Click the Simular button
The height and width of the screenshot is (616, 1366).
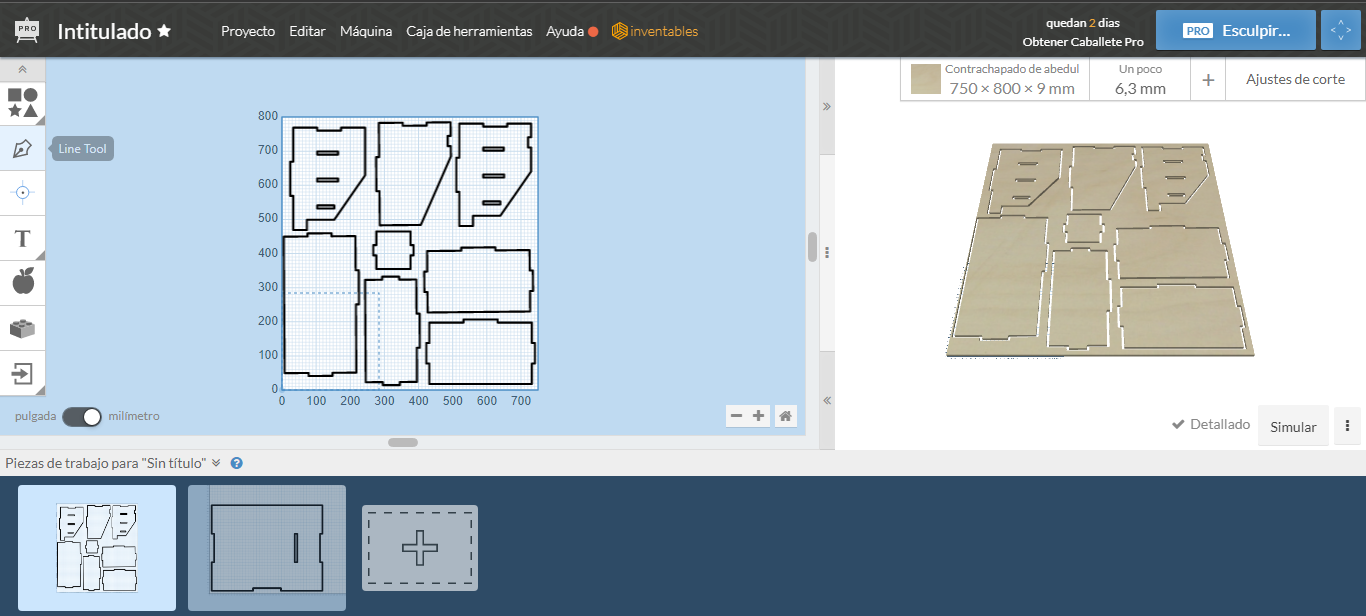tap(1293, 426)
